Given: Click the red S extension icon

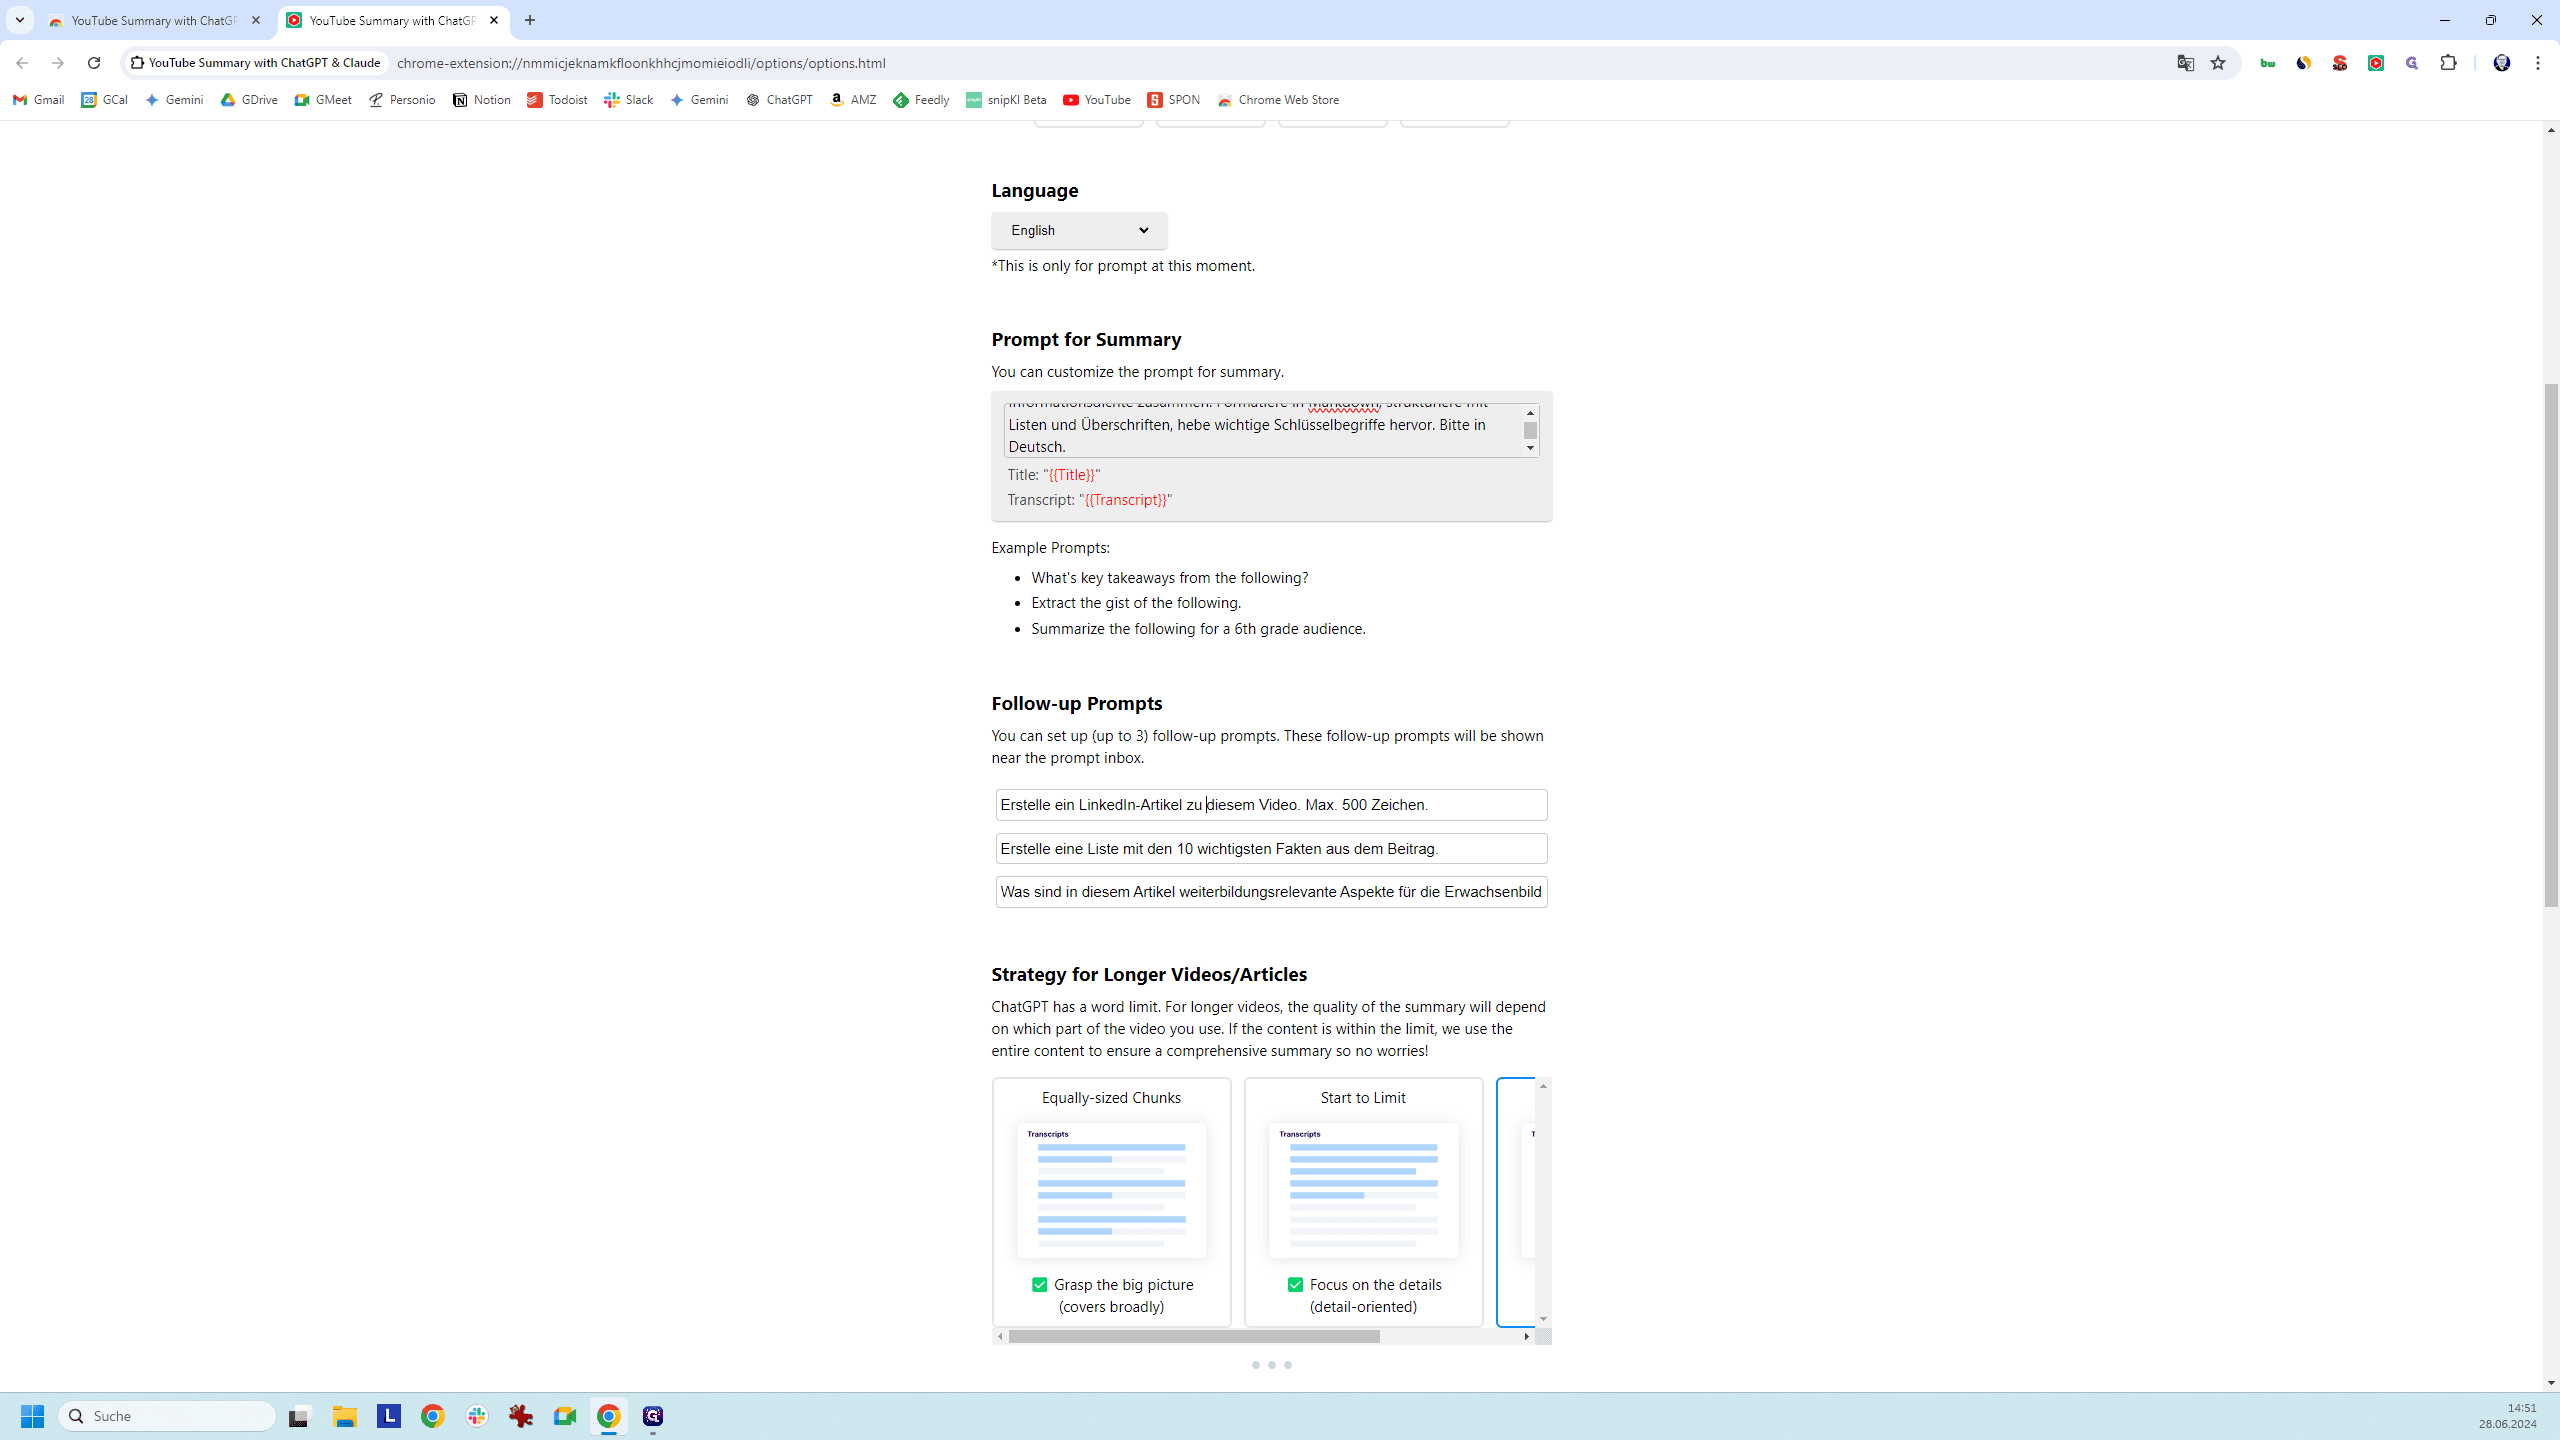Looking at the screenshot, I should (x=2340, y=63).
